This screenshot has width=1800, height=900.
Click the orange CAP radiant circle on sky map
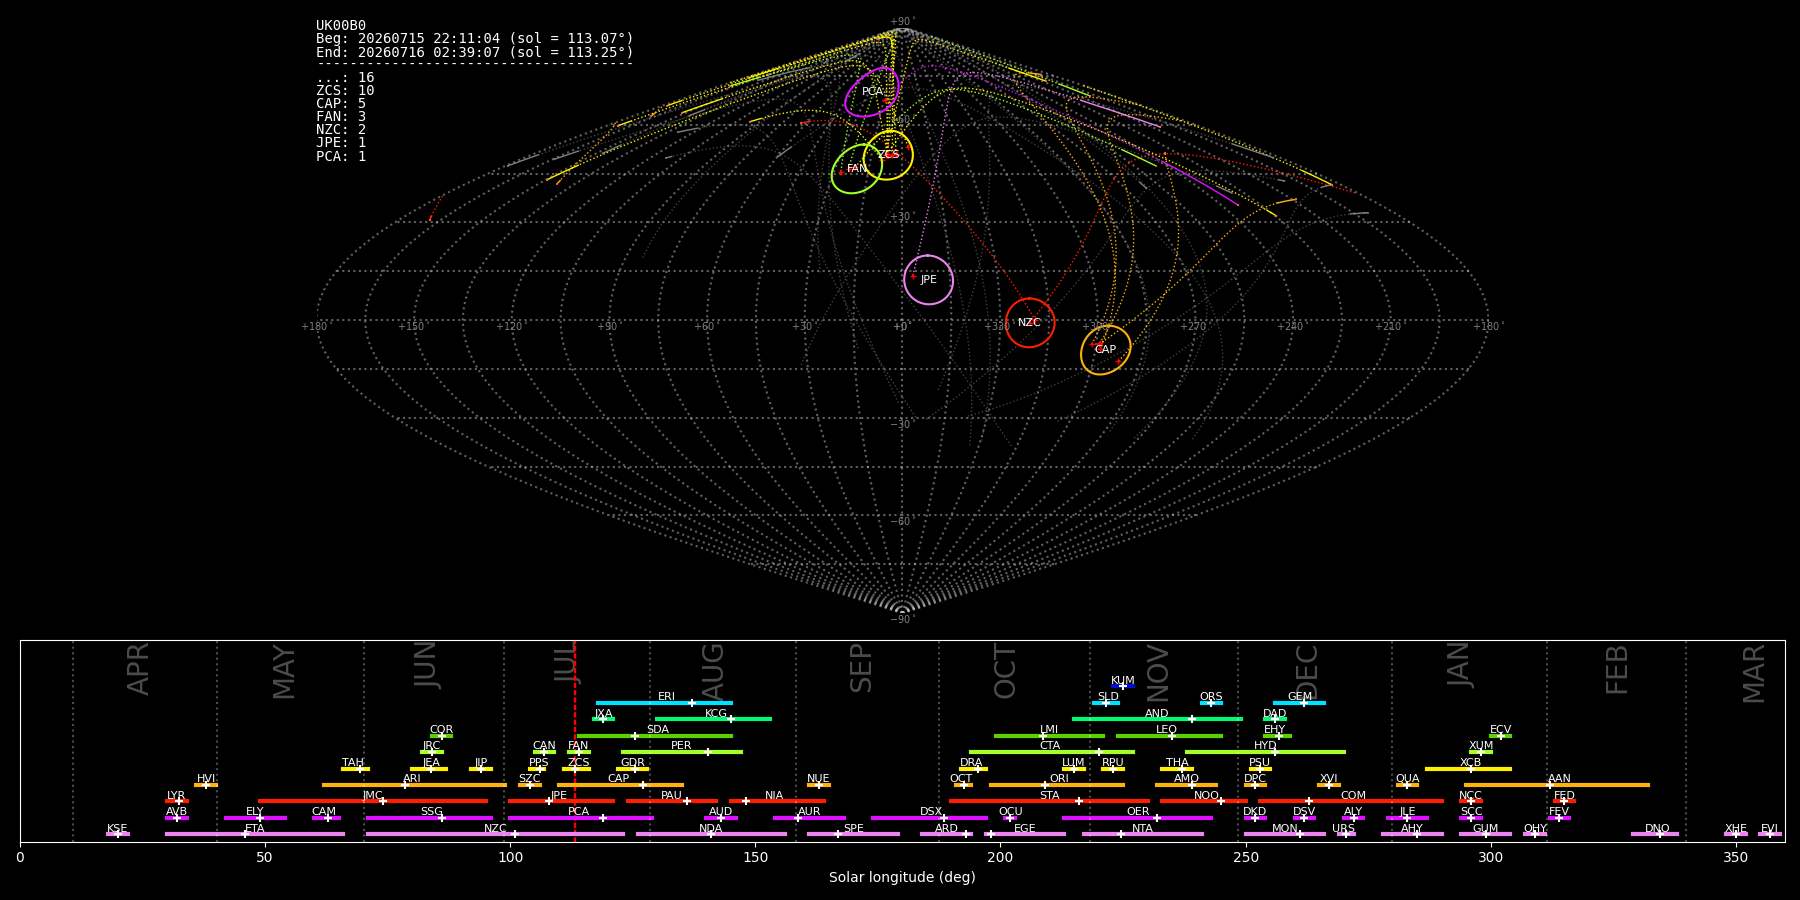[1105, 350]
